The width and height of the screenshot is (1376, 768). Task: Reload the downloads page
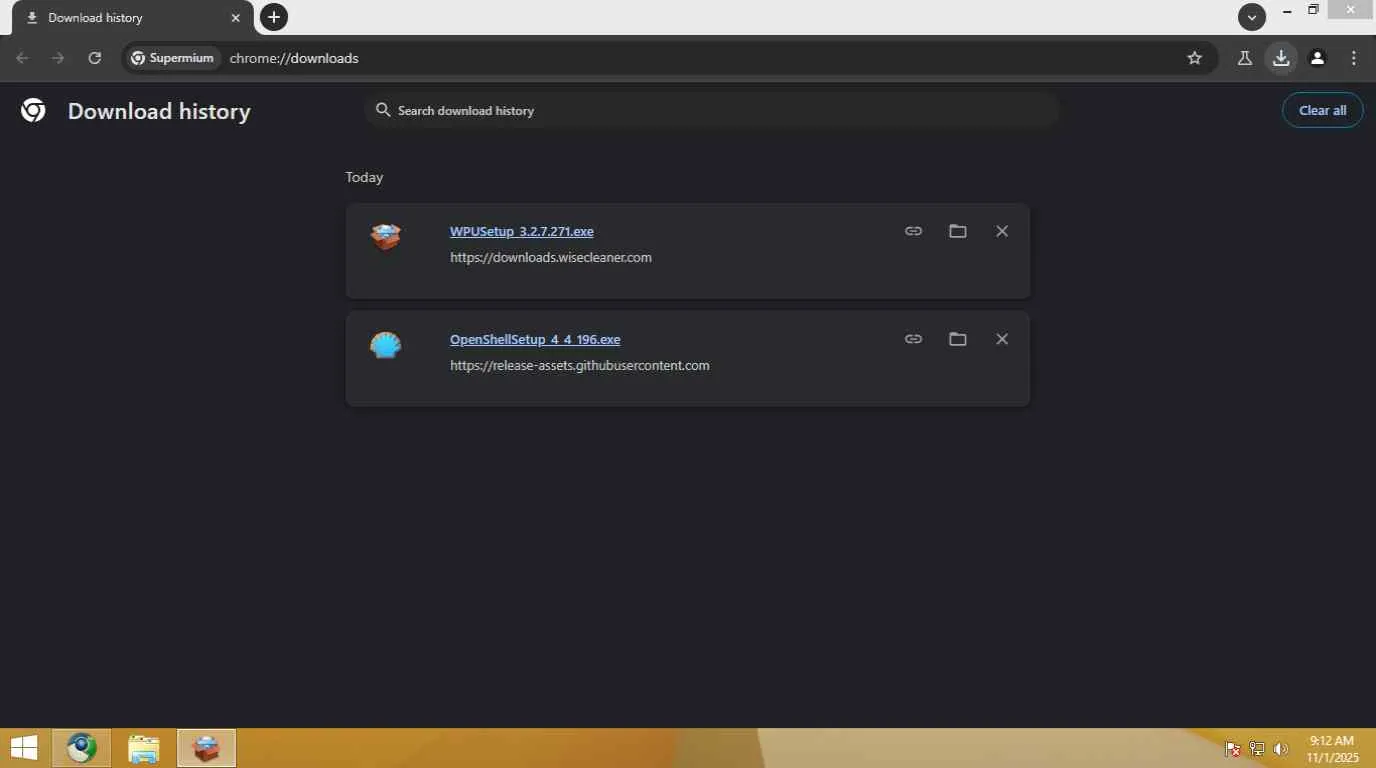[94, 58]
